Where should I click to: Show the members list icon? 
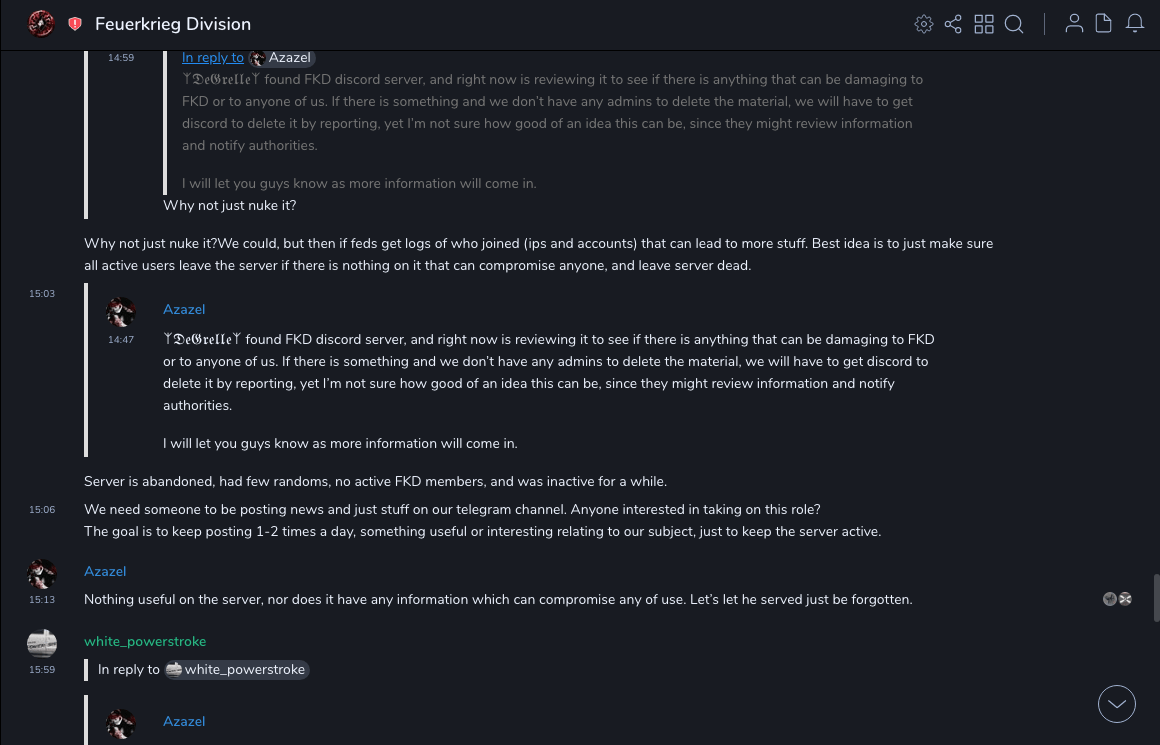pos(1074,24)
